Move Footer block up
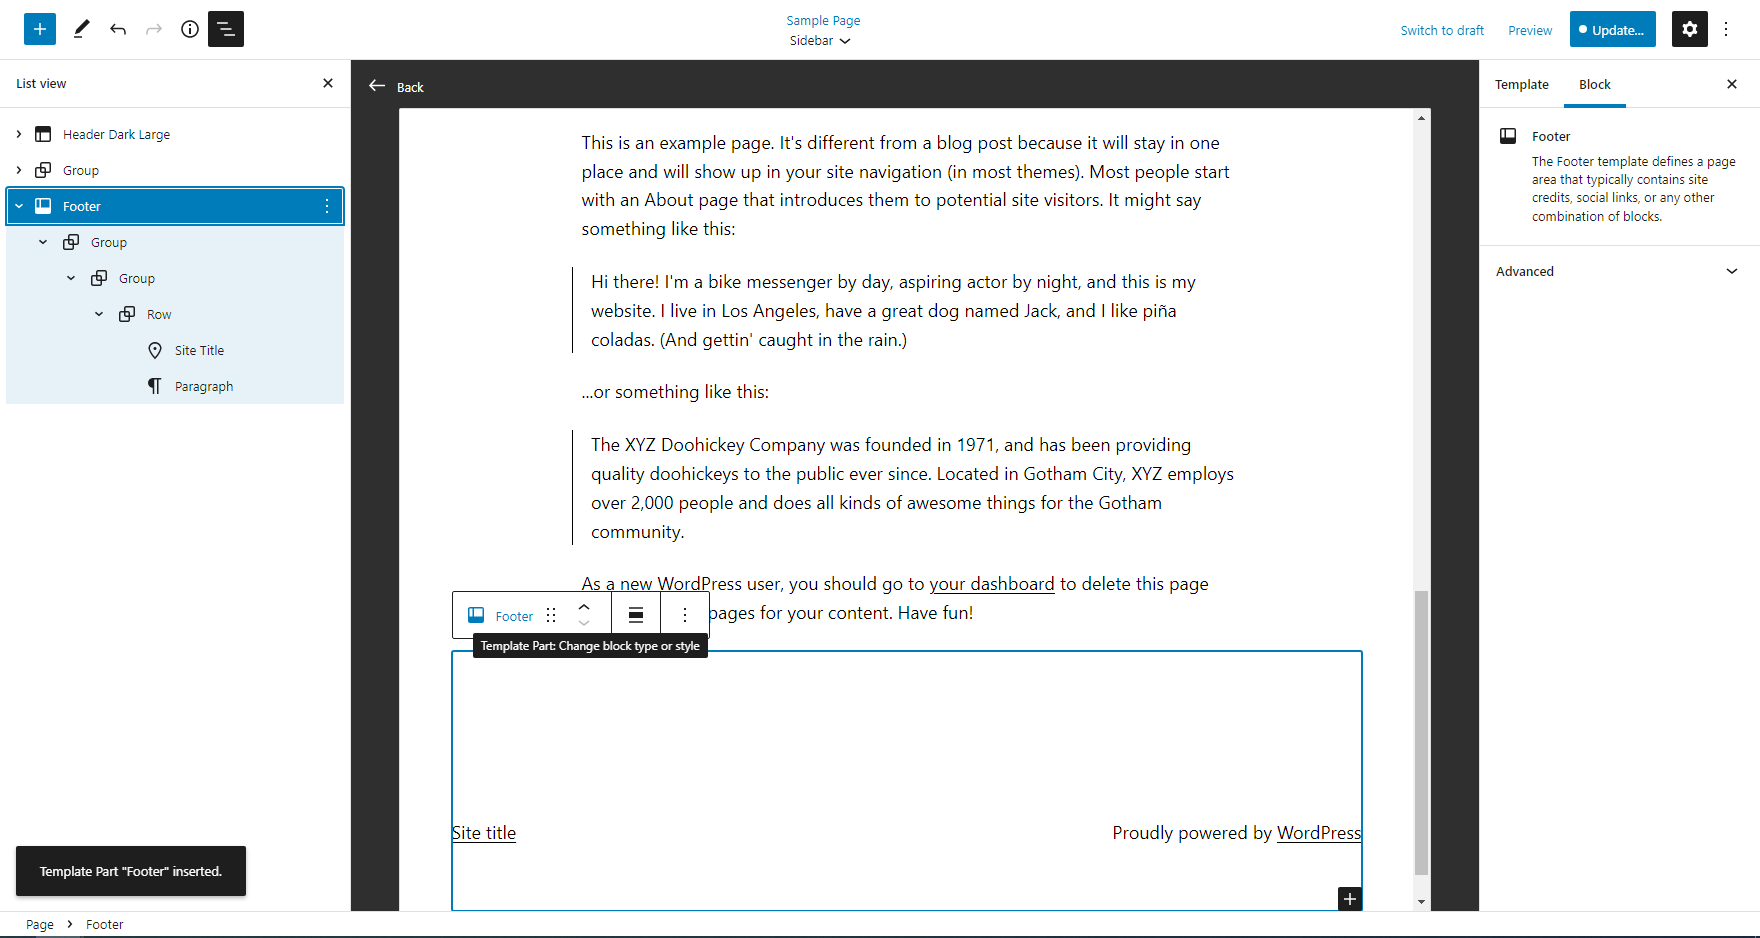 [584, 607]
